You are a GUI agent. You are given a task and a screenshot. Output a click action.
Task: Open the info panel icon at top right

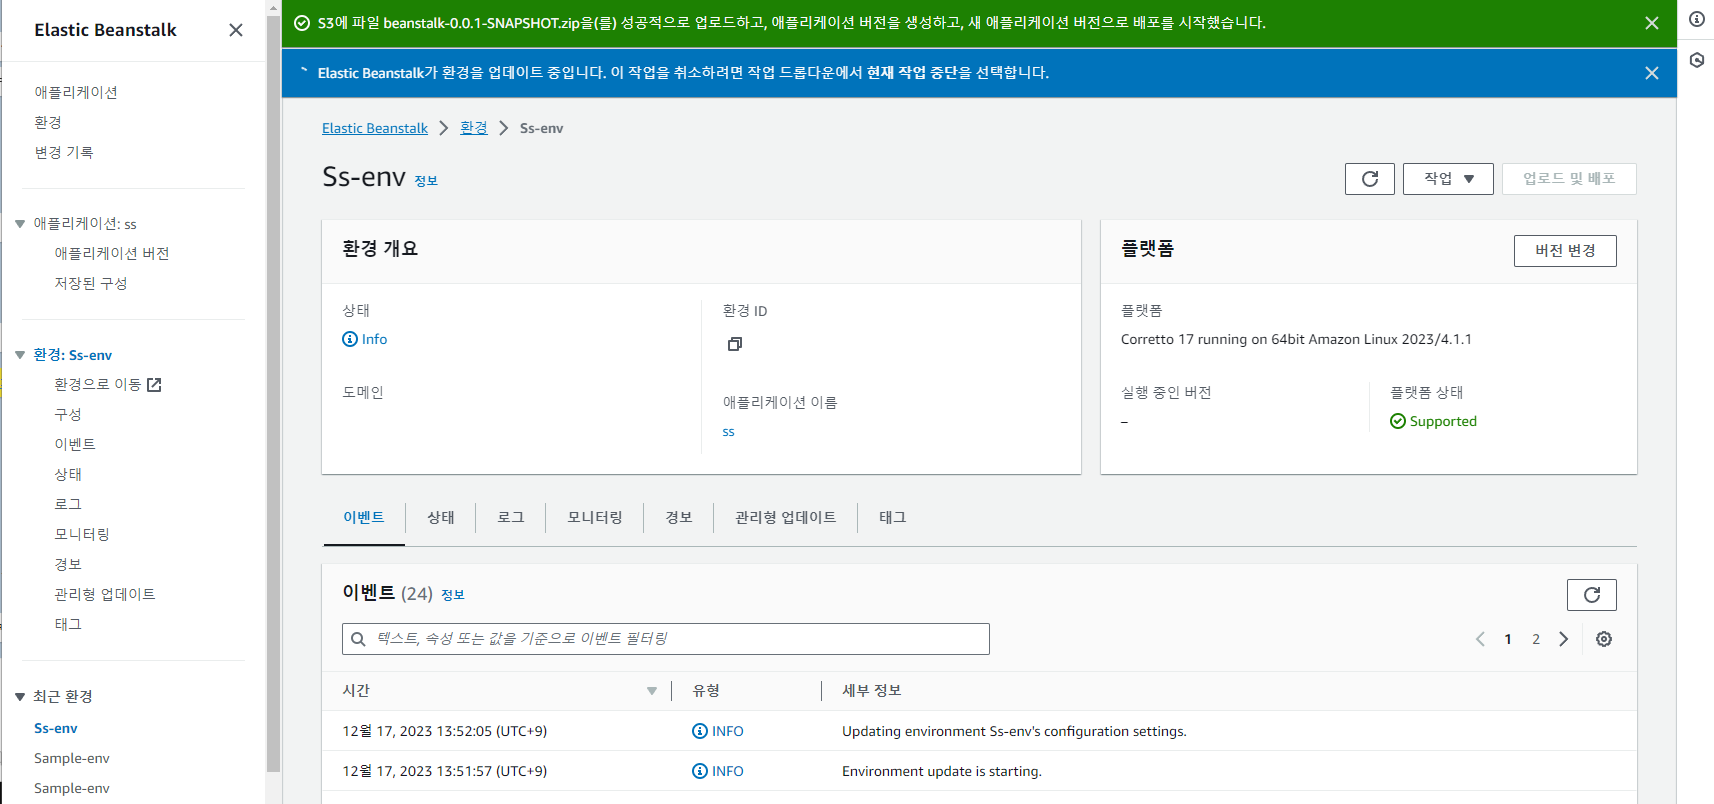point(1697,19)
